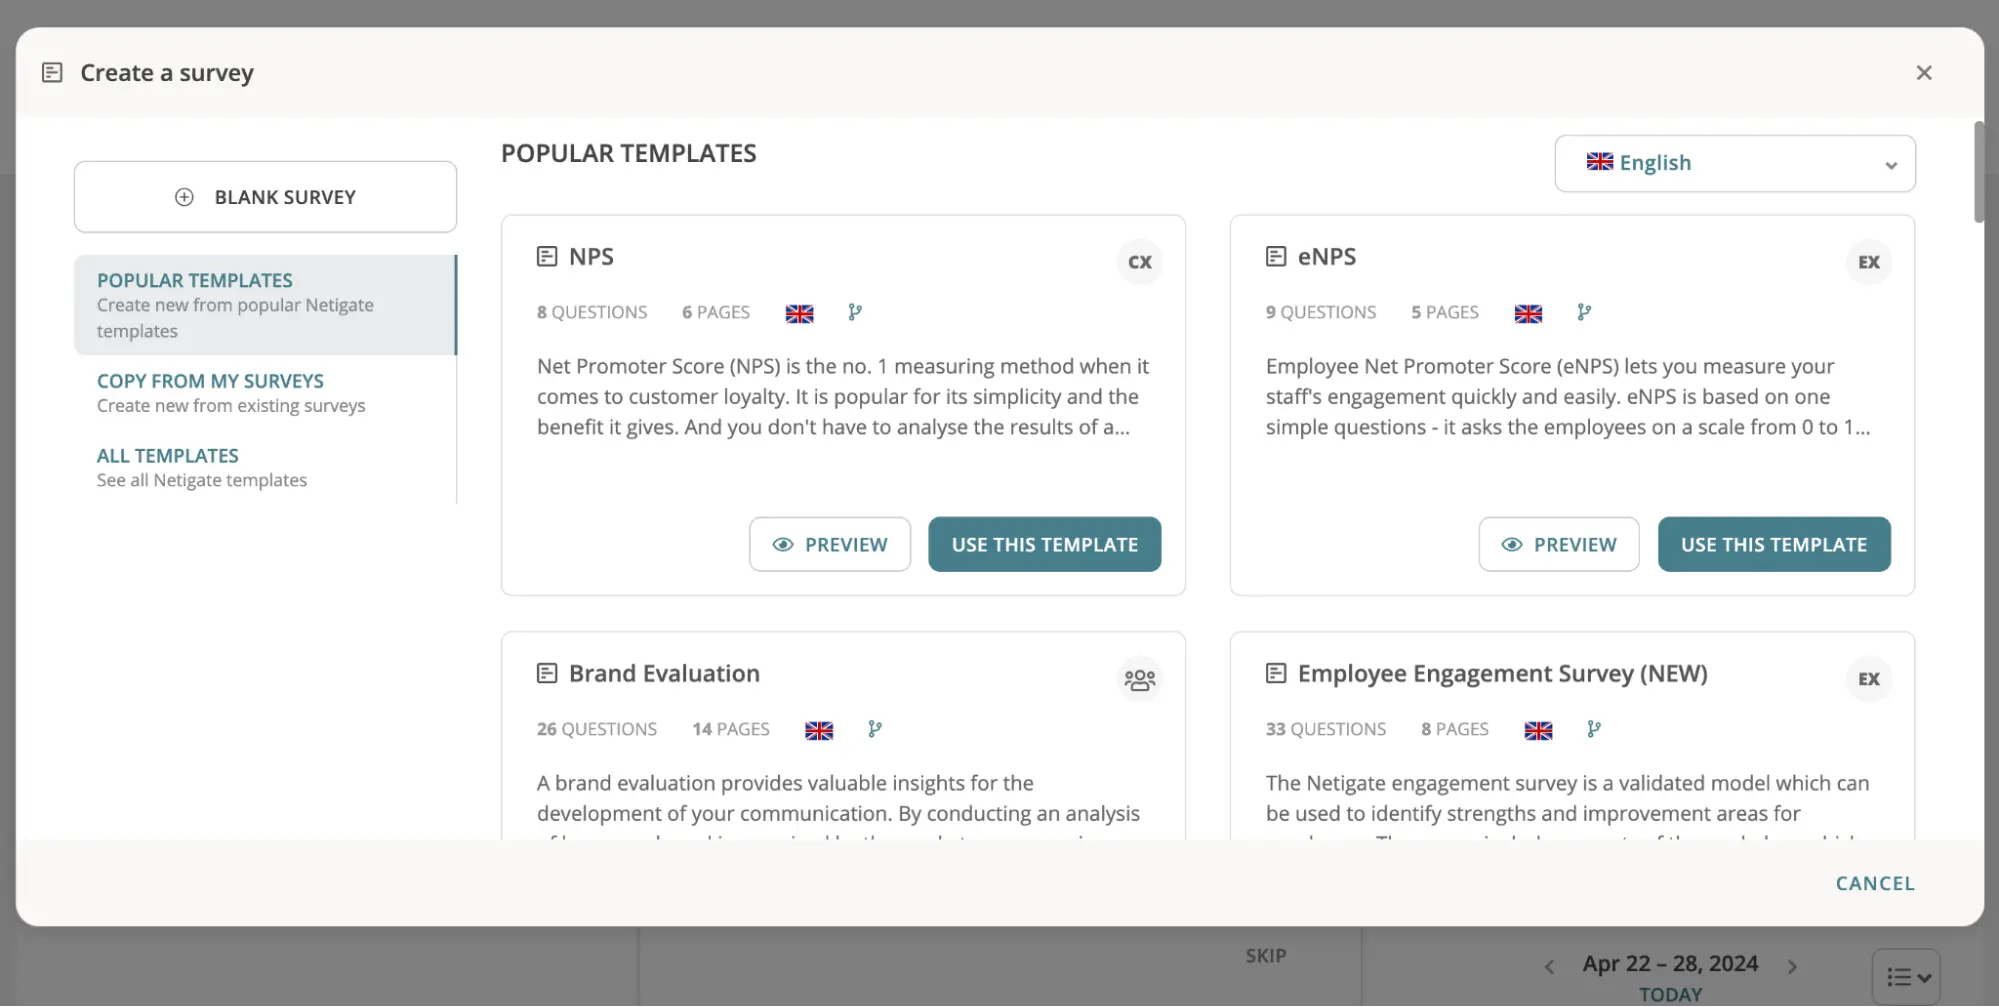Click the next week arrow beside the date range
The image size is (1999, 1007).
[1791, 964]
